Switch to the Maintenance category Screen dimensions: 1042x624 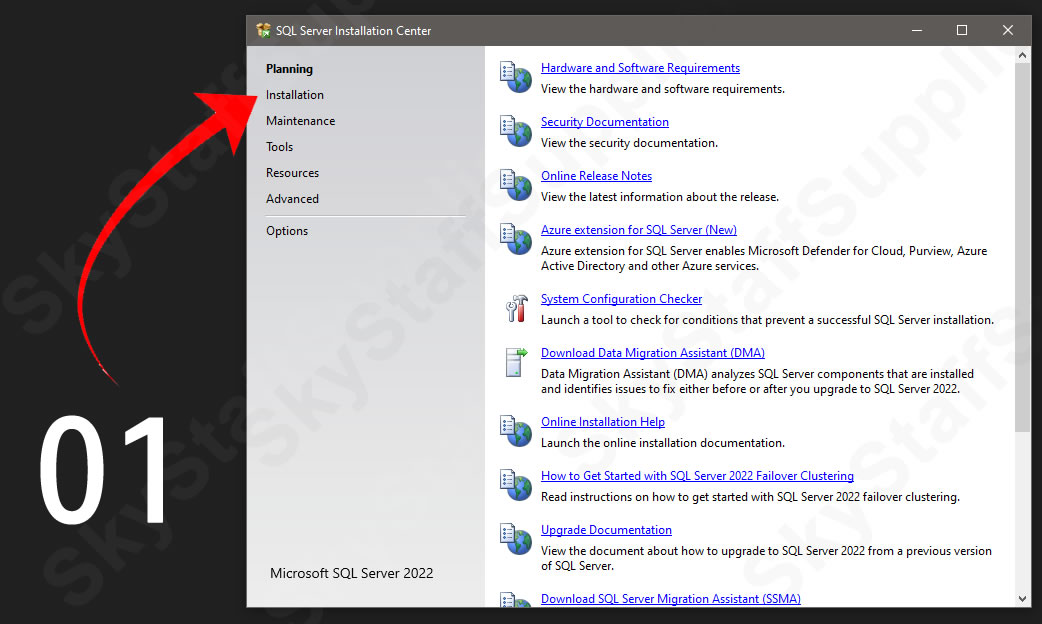[x=300, y=121]
